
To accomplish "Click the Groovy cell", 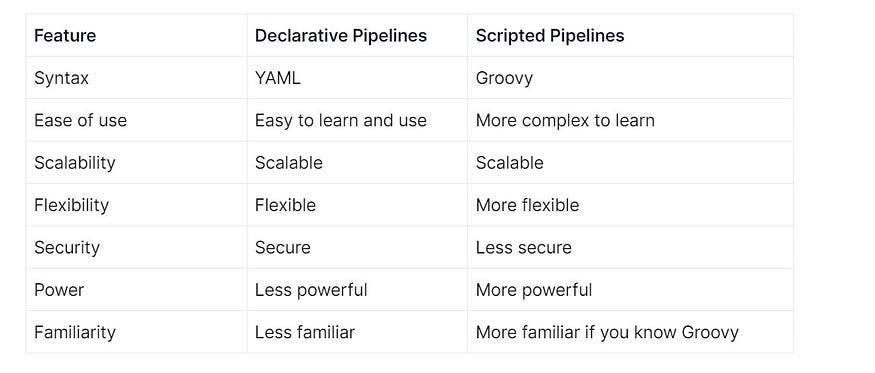I will (504, 78).
